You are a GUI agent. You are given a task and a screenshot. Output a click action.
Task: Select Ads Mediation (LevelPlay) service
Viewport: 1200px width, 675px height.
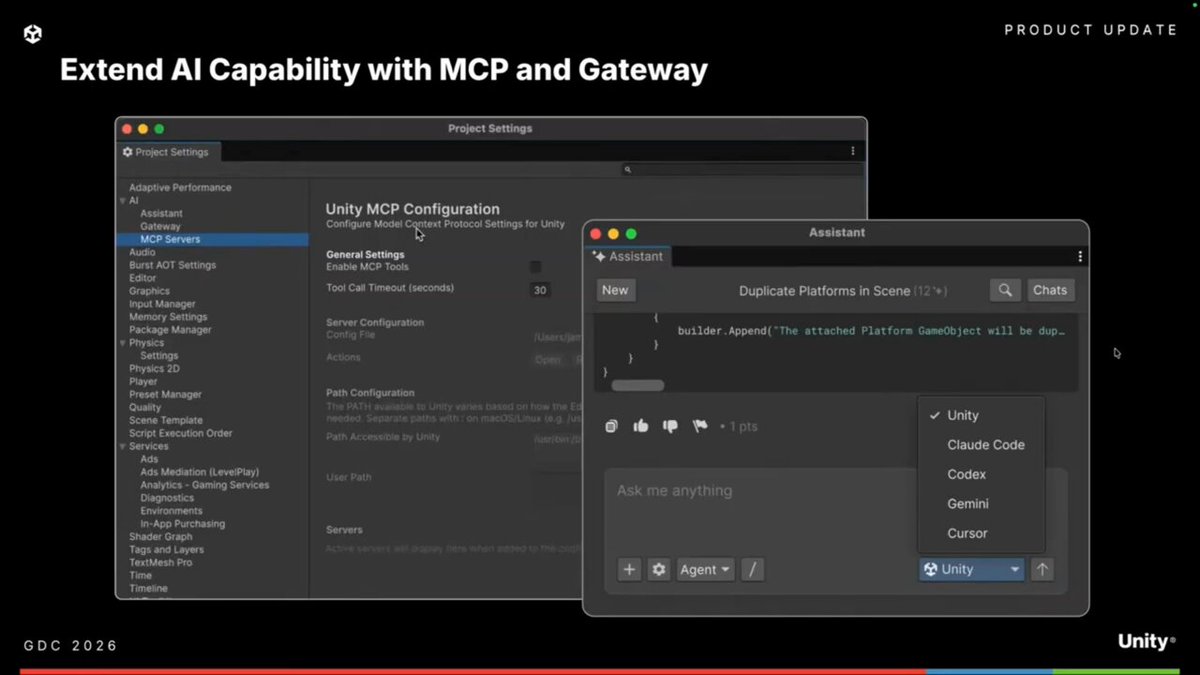coord(201,472)
